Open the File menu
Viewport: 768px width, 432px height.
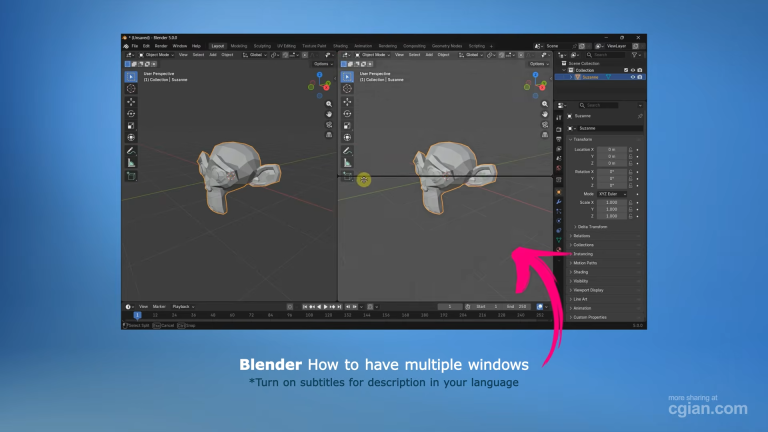point(135,46)
